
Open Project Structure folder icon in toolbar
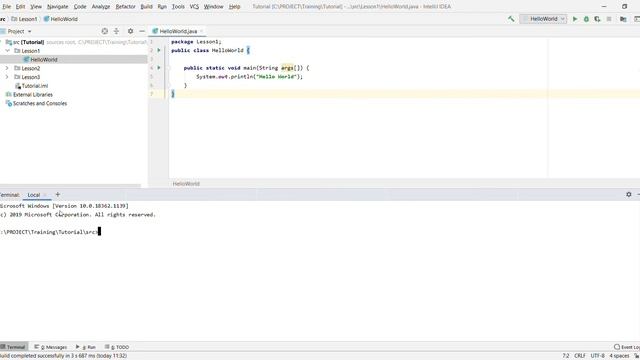(x=623, y=19)
